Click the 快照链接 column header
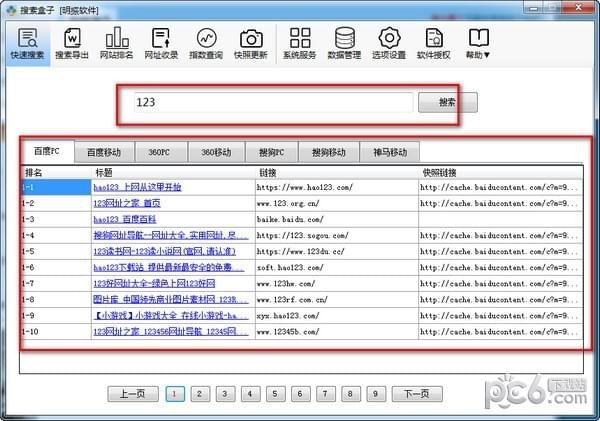Screen dimensions: 600x421 [501, 173]
